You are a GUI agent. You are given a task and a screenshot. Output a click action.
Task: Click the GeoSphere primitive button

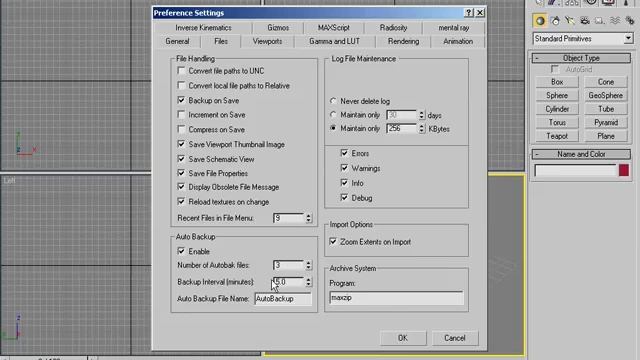click(x=606, y=96)
